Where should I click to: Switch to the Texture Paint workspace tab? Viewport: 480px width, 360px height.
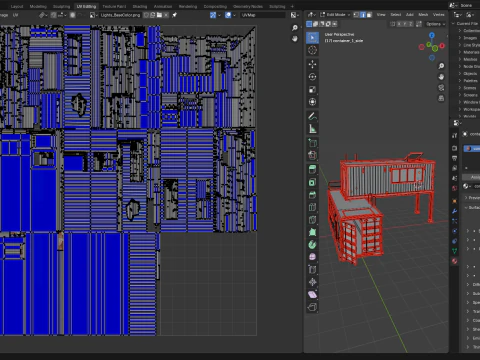coord(114,6)
